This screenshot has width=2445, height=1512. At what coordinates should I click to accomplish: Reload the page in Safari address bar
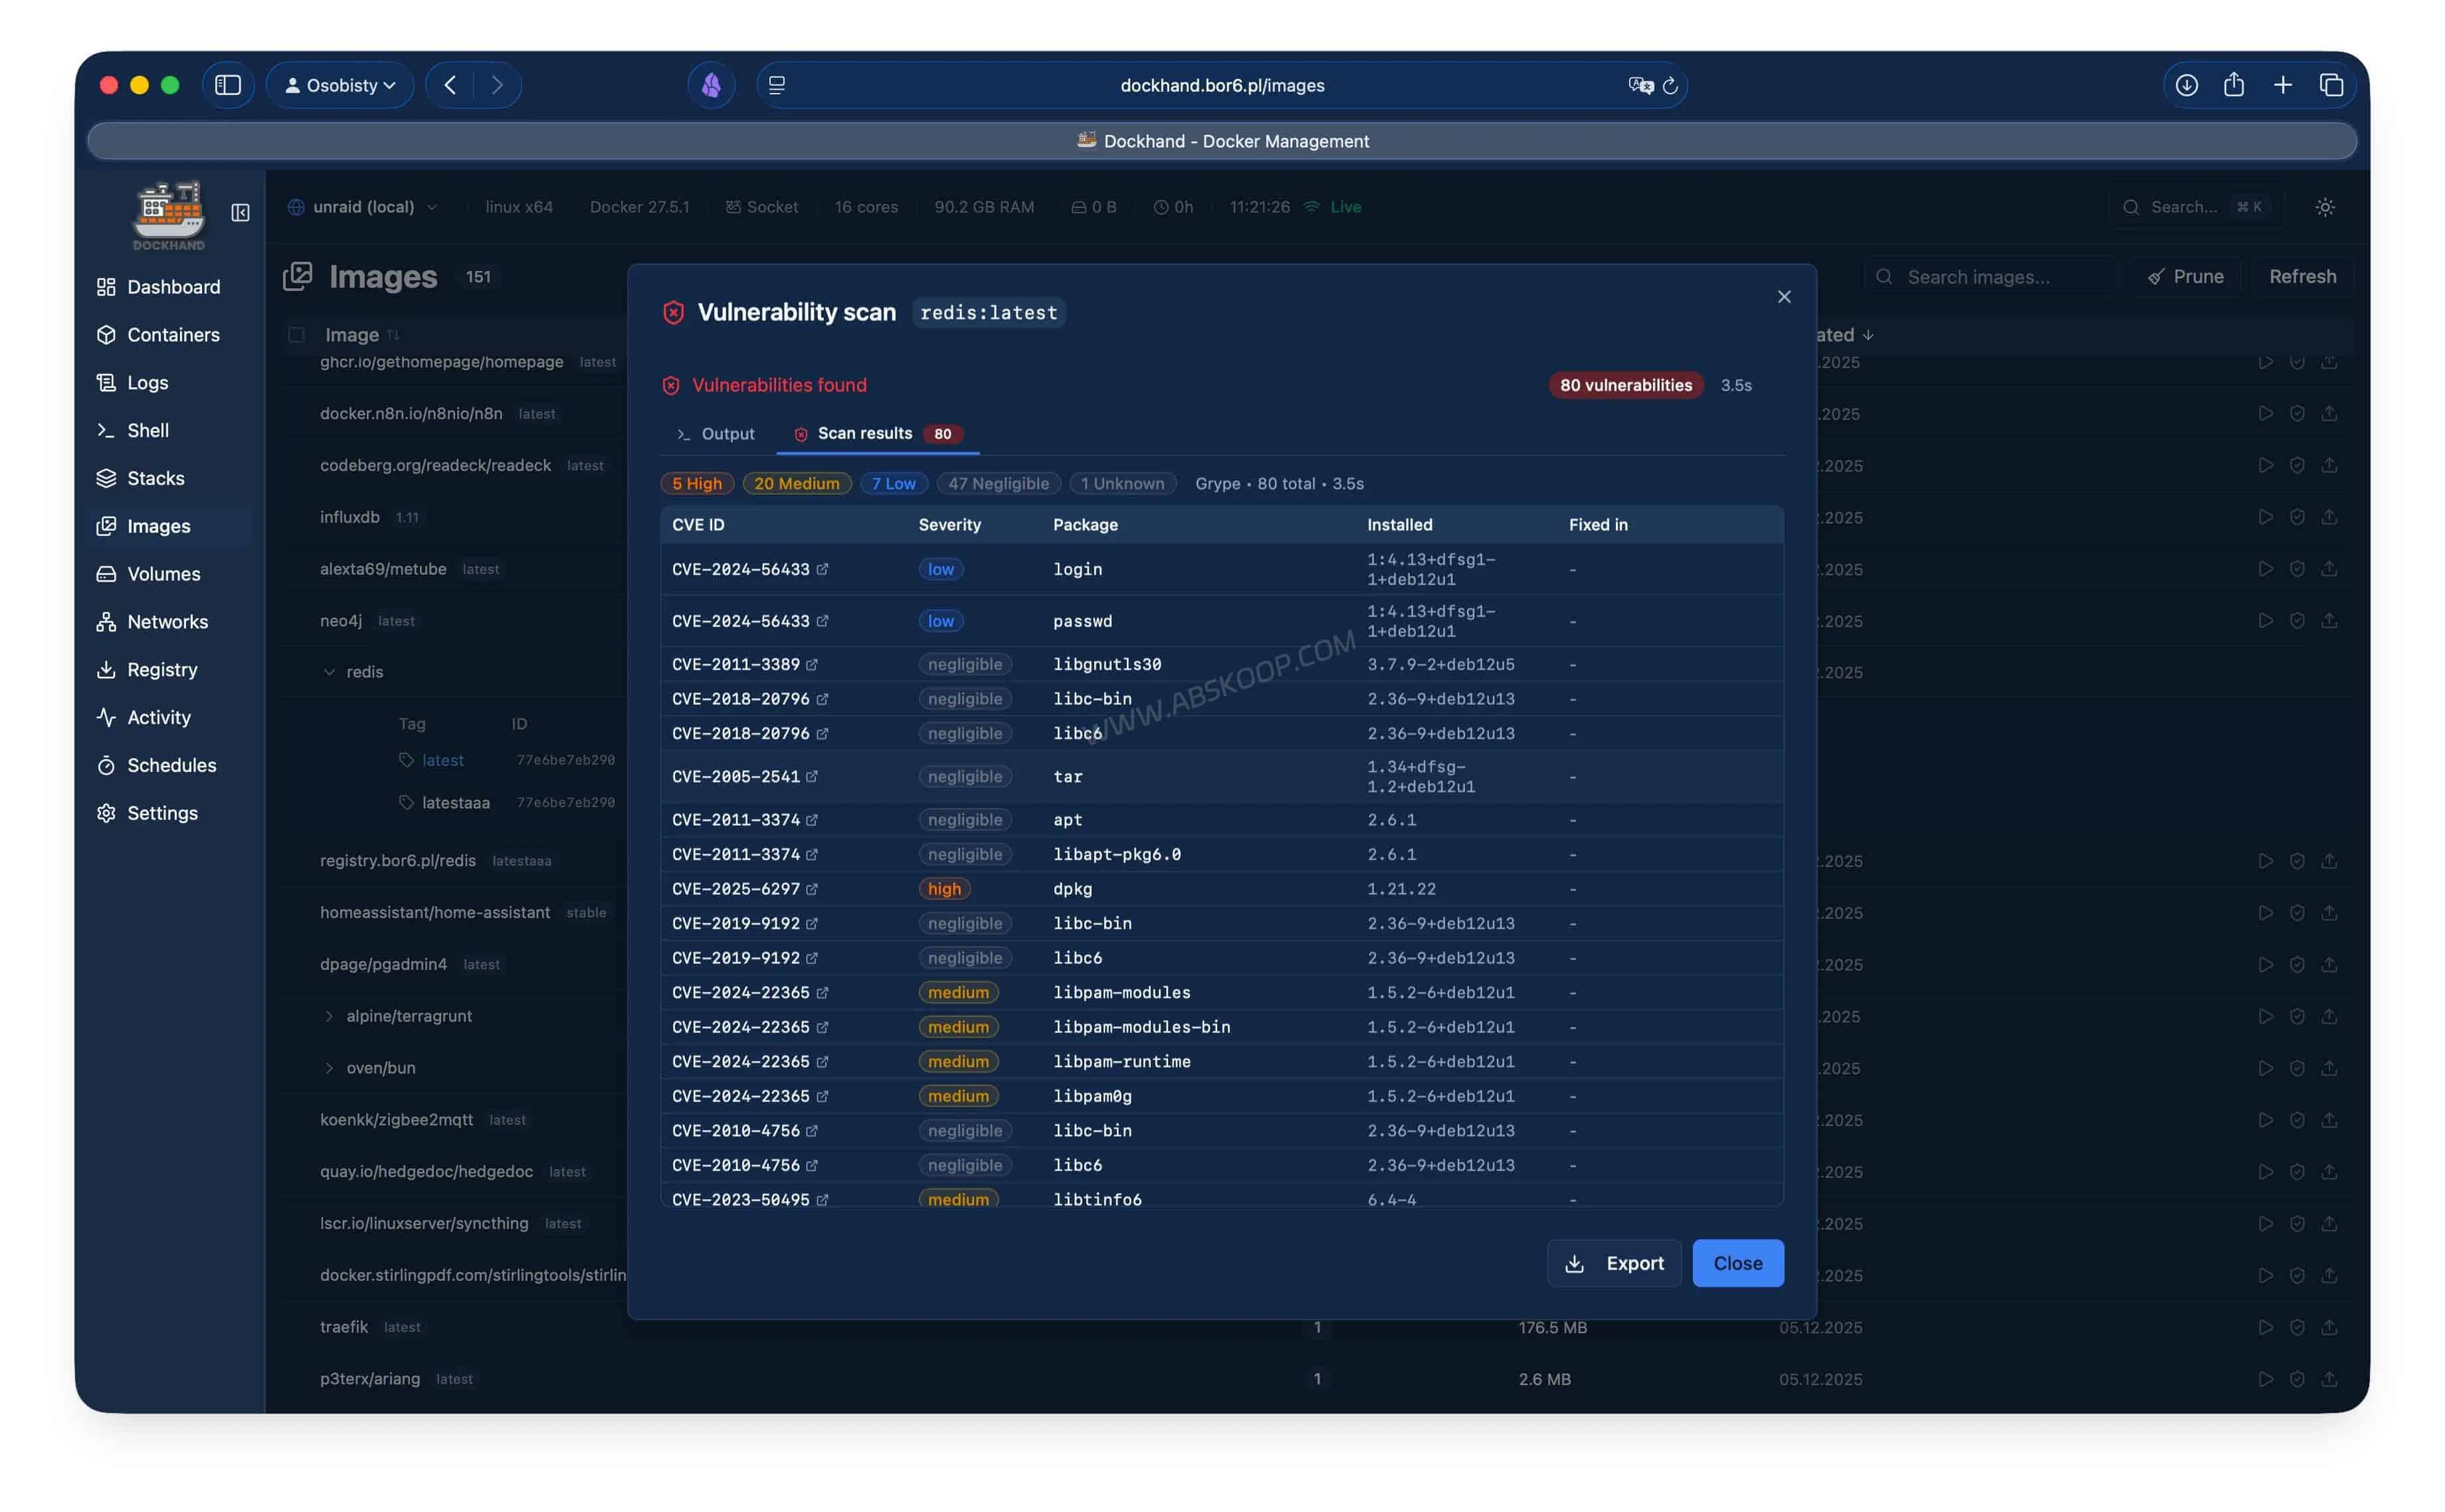click(x=1670, y=86)
